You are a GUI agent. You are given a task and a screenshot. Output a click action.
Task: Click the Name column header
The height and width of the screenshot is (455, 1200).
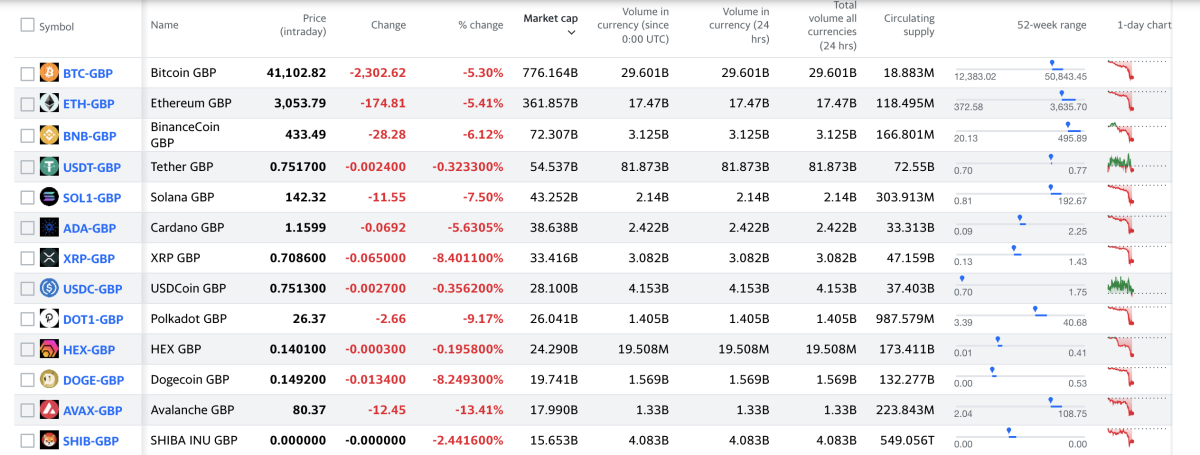[165, 25]
